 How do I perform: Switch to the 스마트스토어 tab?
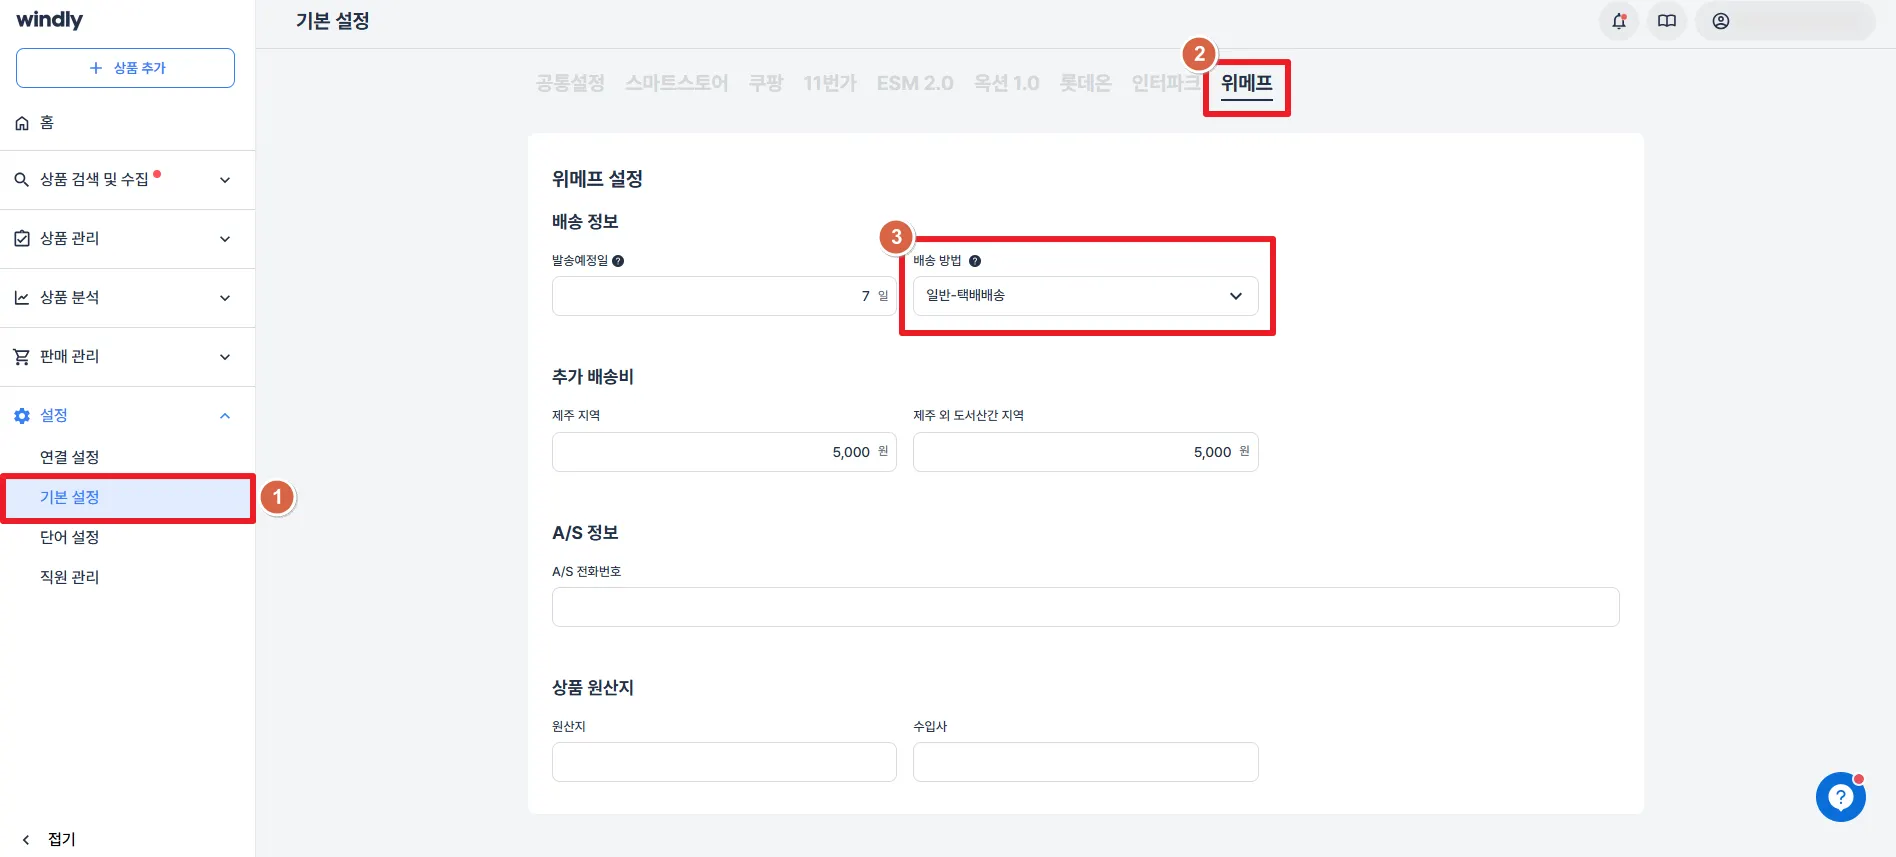(677, 83)
